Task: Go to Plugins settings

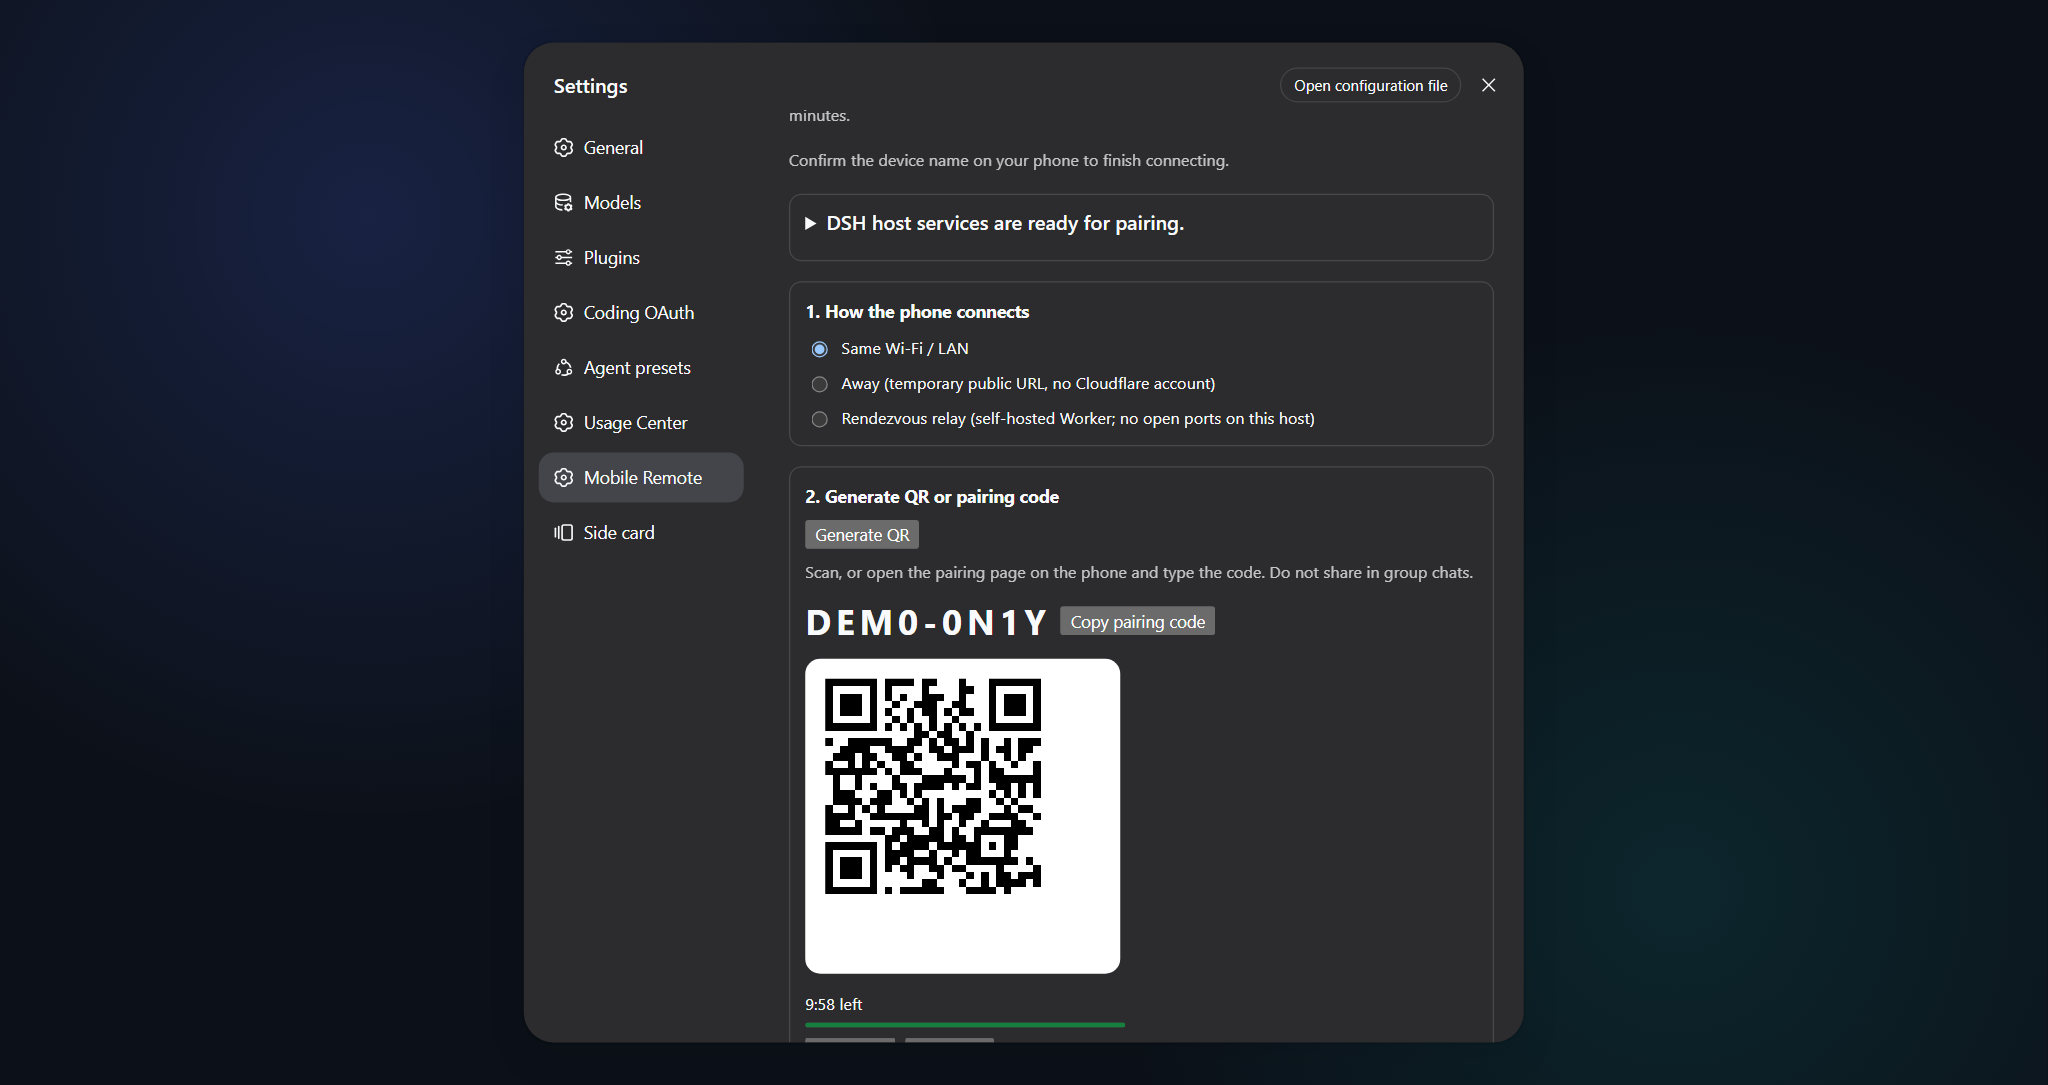Action: pyautogui.click(x=641, y=258)
